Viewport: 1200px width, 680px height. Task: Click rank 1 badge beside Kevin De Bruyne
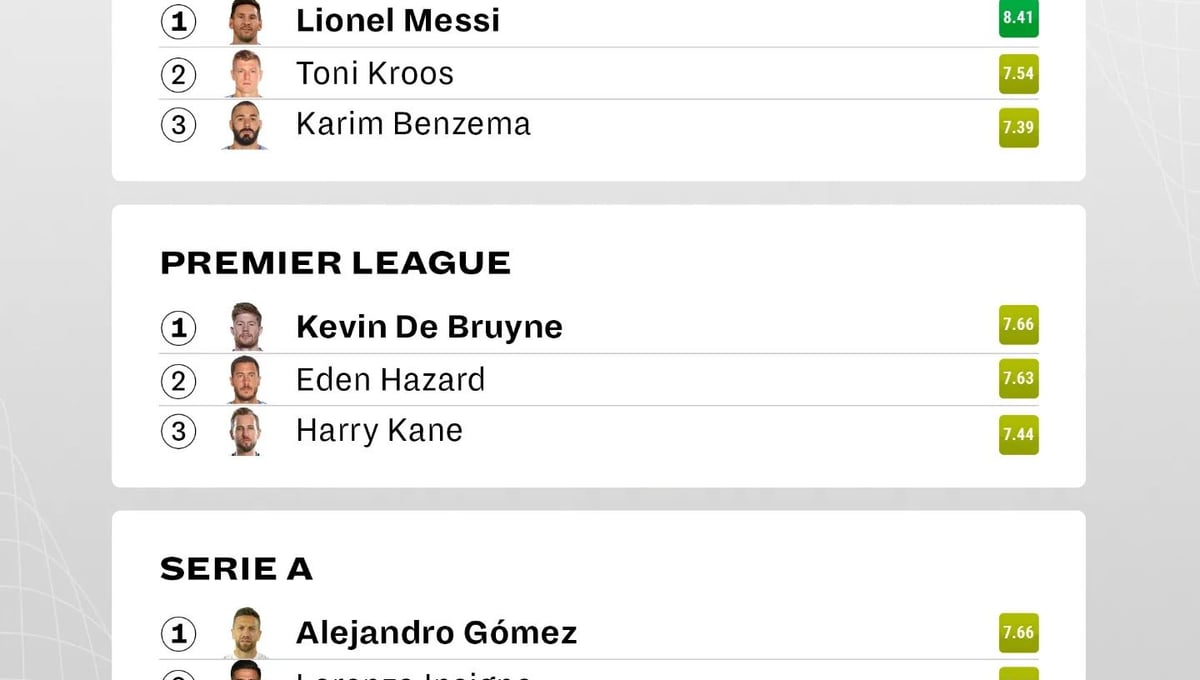(x=178, y=328)
